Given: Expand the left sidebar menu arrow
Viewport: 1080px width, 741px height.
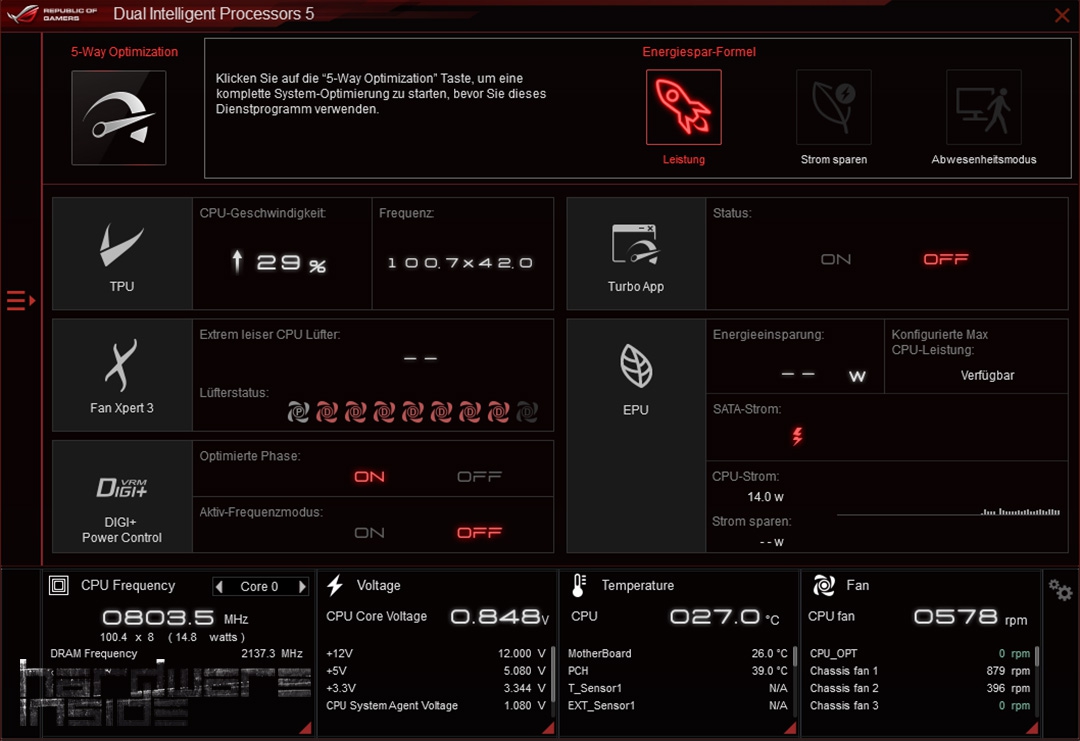Looking at the screenshot, I should click(21, 301).
